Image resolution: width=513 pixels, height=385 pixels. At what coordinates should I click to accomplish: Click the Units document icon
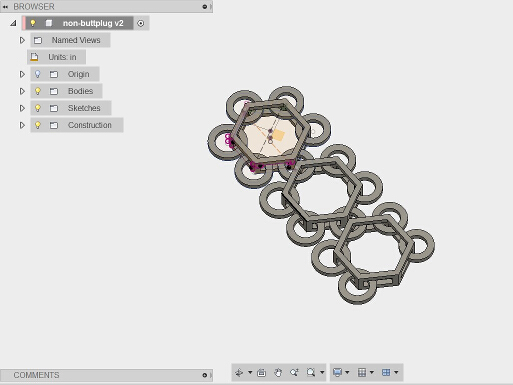click(34, 57)
